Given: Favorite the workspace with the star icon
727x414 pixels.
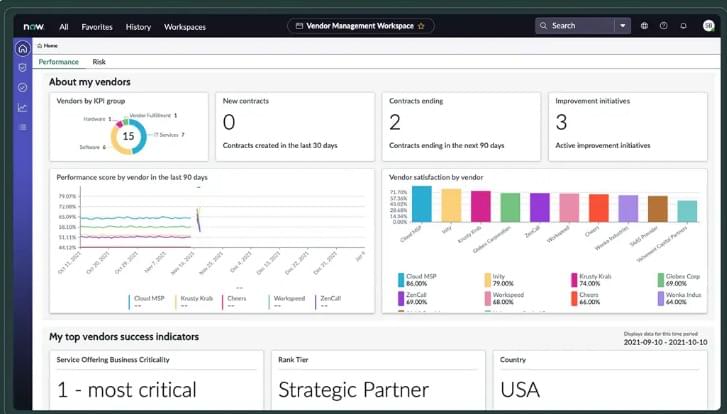Looking at the screenshot, I should [x=421, y=26].
